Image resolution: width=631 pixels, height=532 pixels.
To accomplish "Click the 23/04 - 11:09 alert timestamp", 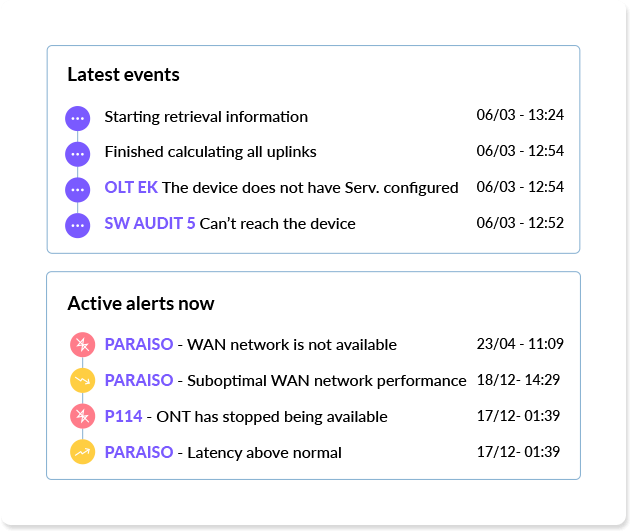I will click(520, 344).
